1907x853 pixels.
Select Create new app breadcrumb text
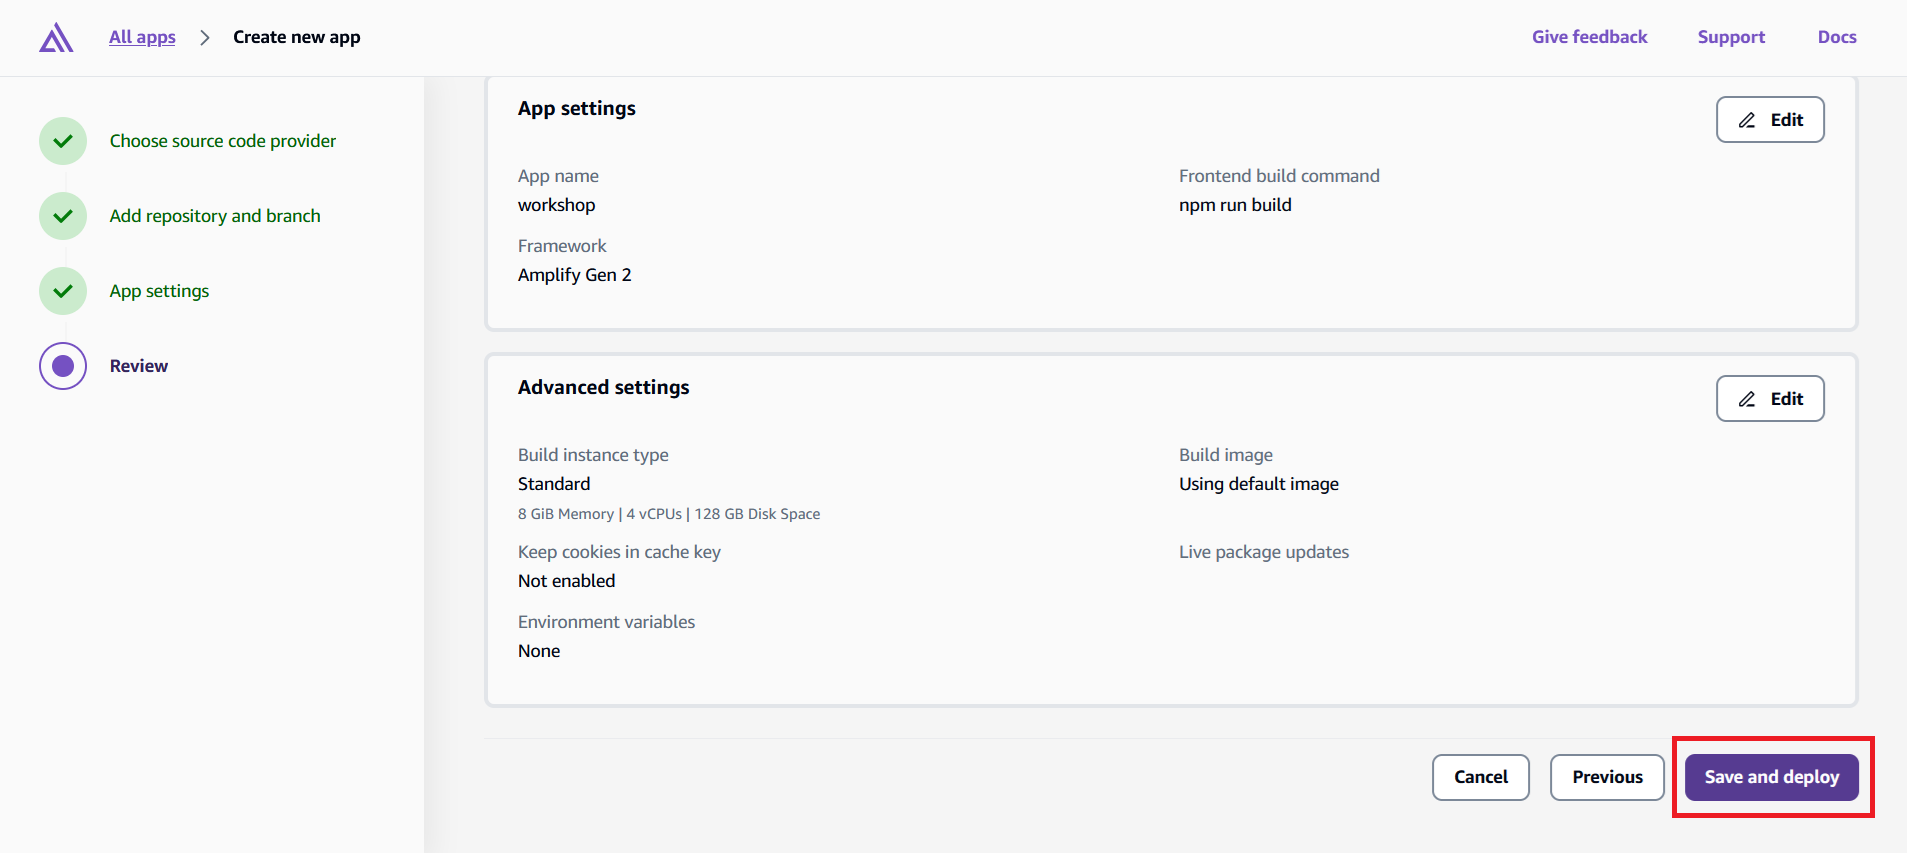click(x=297, y=37)
